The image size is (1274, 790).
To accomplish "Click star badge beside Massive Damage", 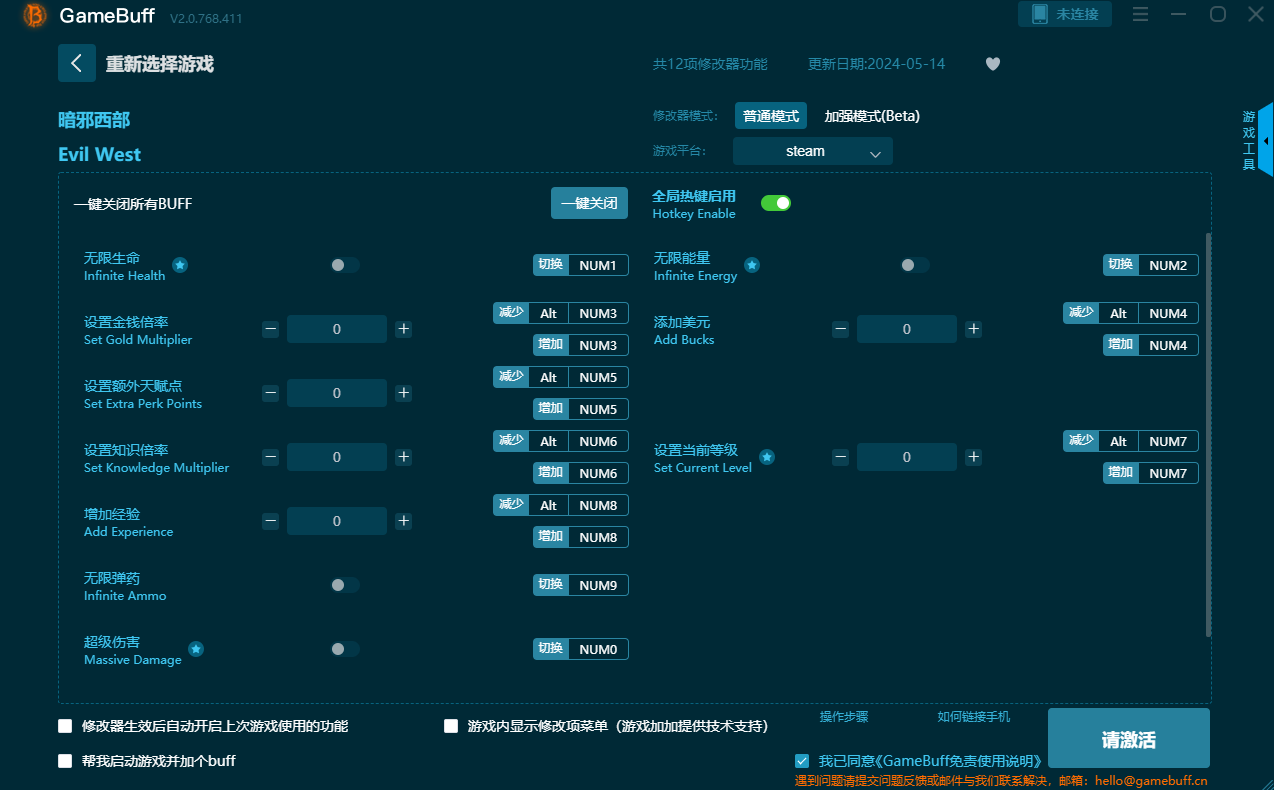I will pyautogui.click(x=196, y=649).
